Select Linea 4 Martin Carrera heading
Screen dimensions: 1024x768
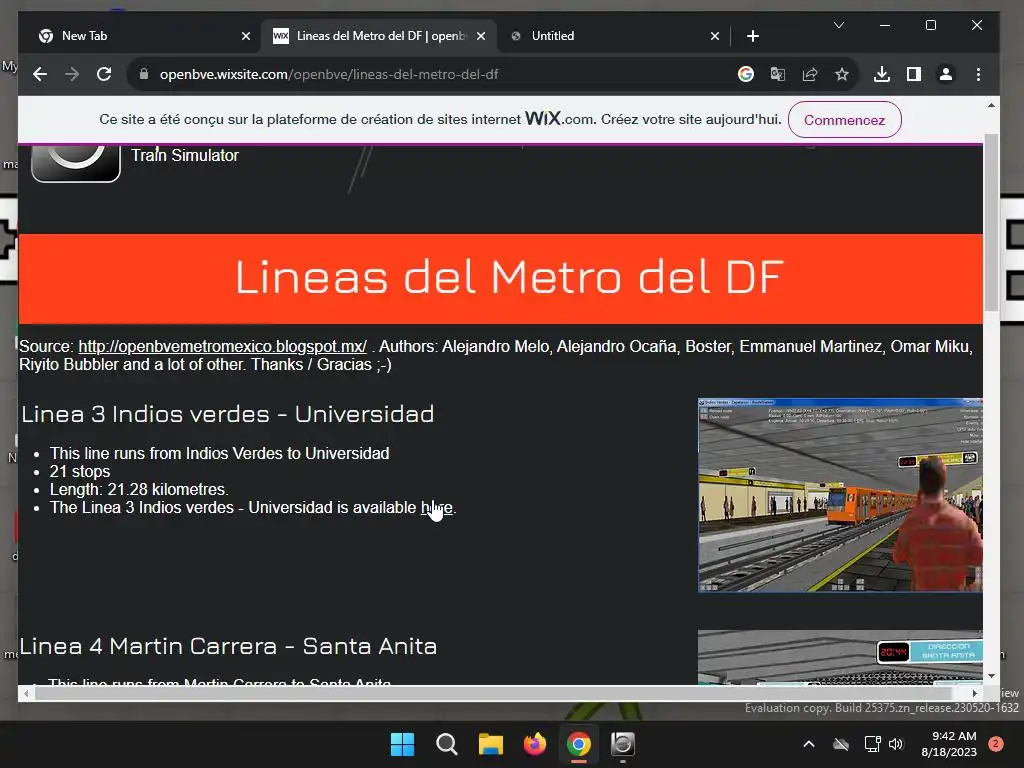[228, 646]
